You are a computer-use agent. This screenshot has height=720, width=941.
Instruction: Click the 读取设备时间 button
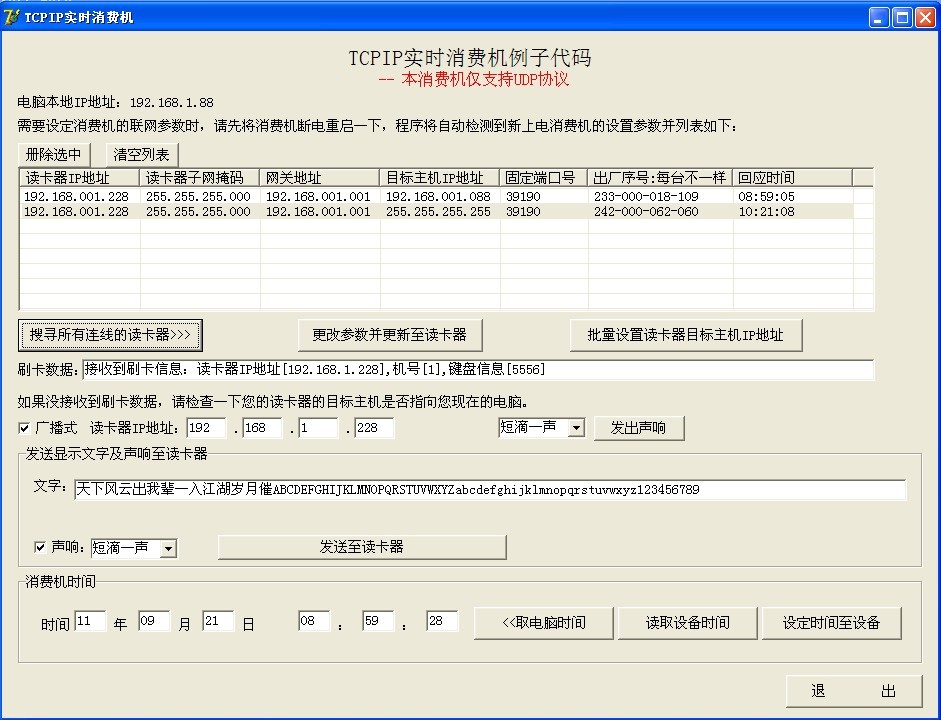pos(687,622)
